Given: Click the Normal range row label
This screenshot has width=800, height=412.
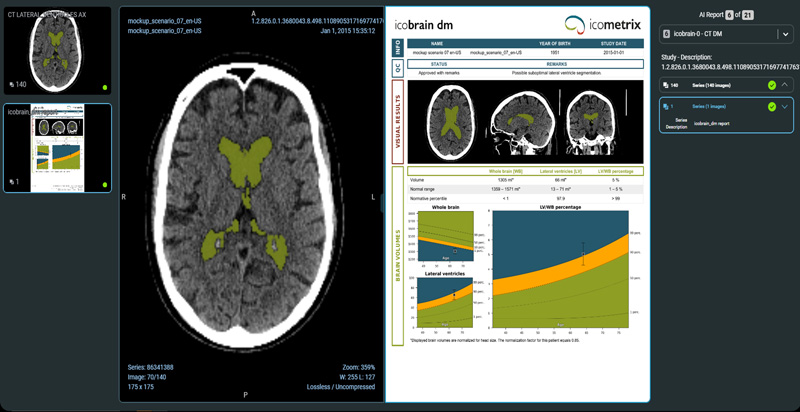Looking at the screenshot, I should point(423,189).
